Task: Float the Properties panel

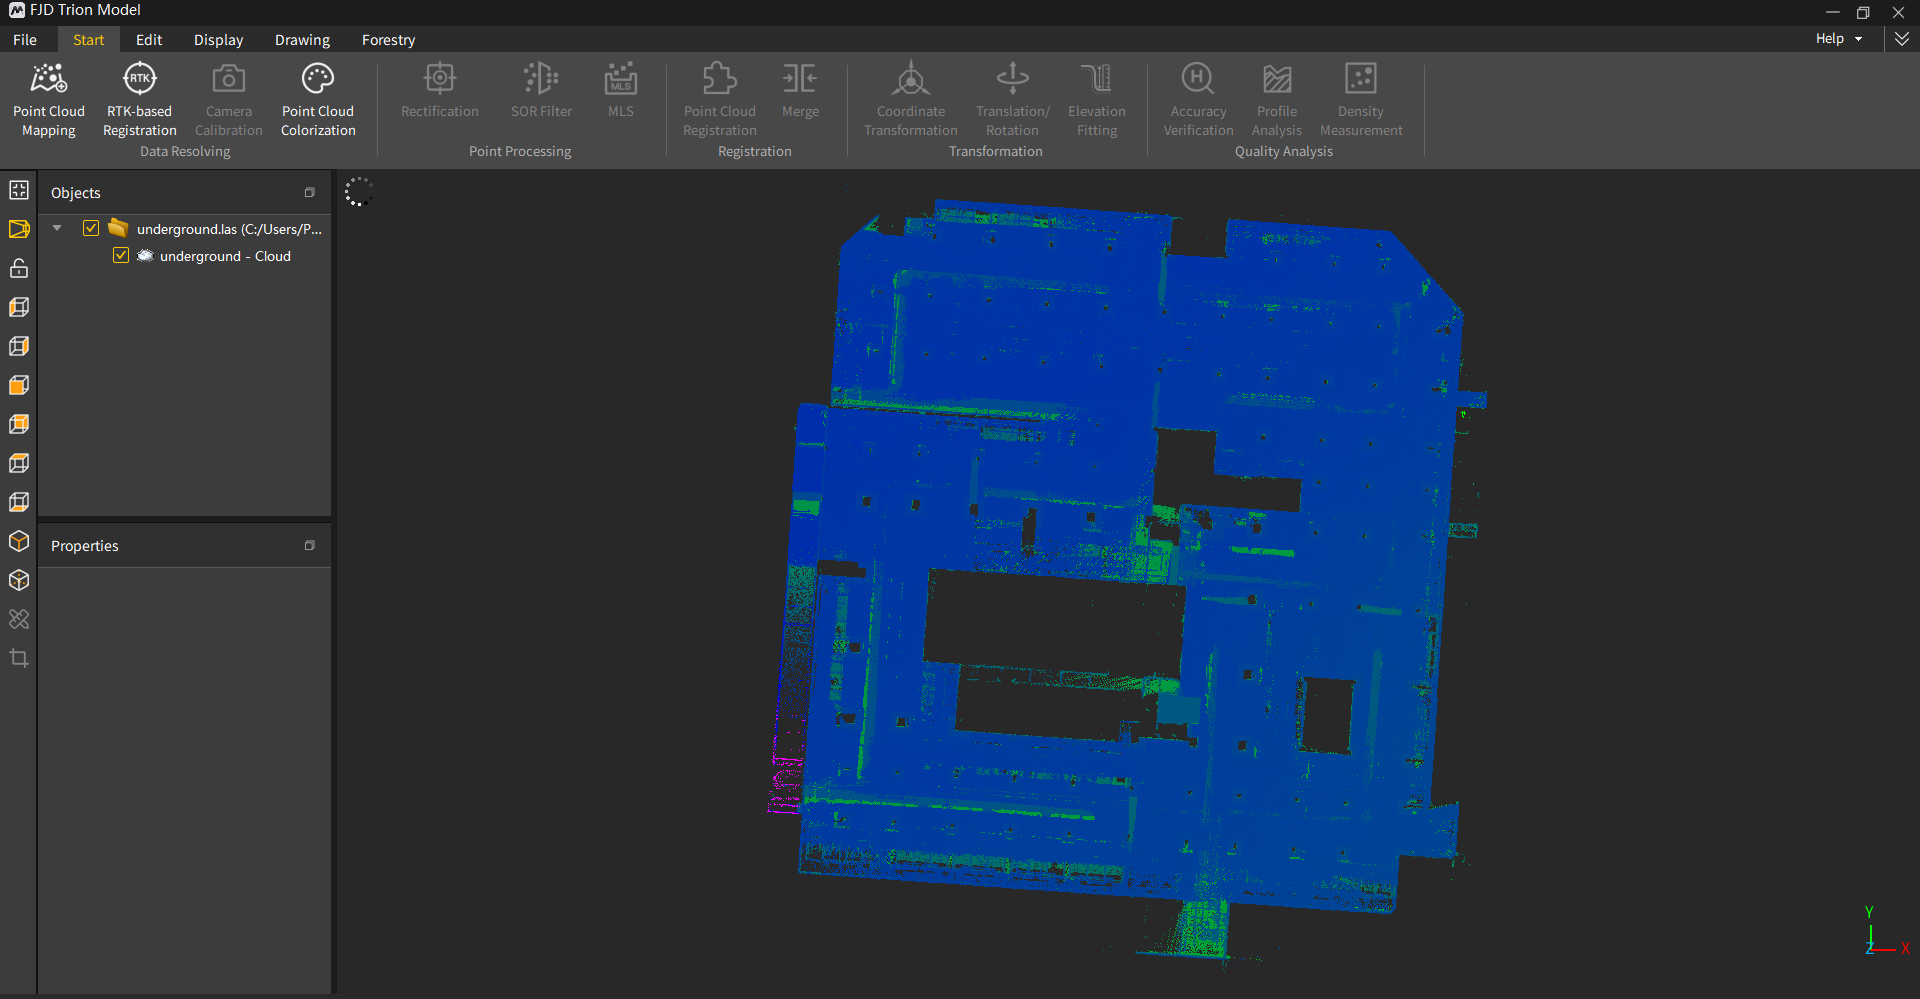Action: click(x=309, y=545)
